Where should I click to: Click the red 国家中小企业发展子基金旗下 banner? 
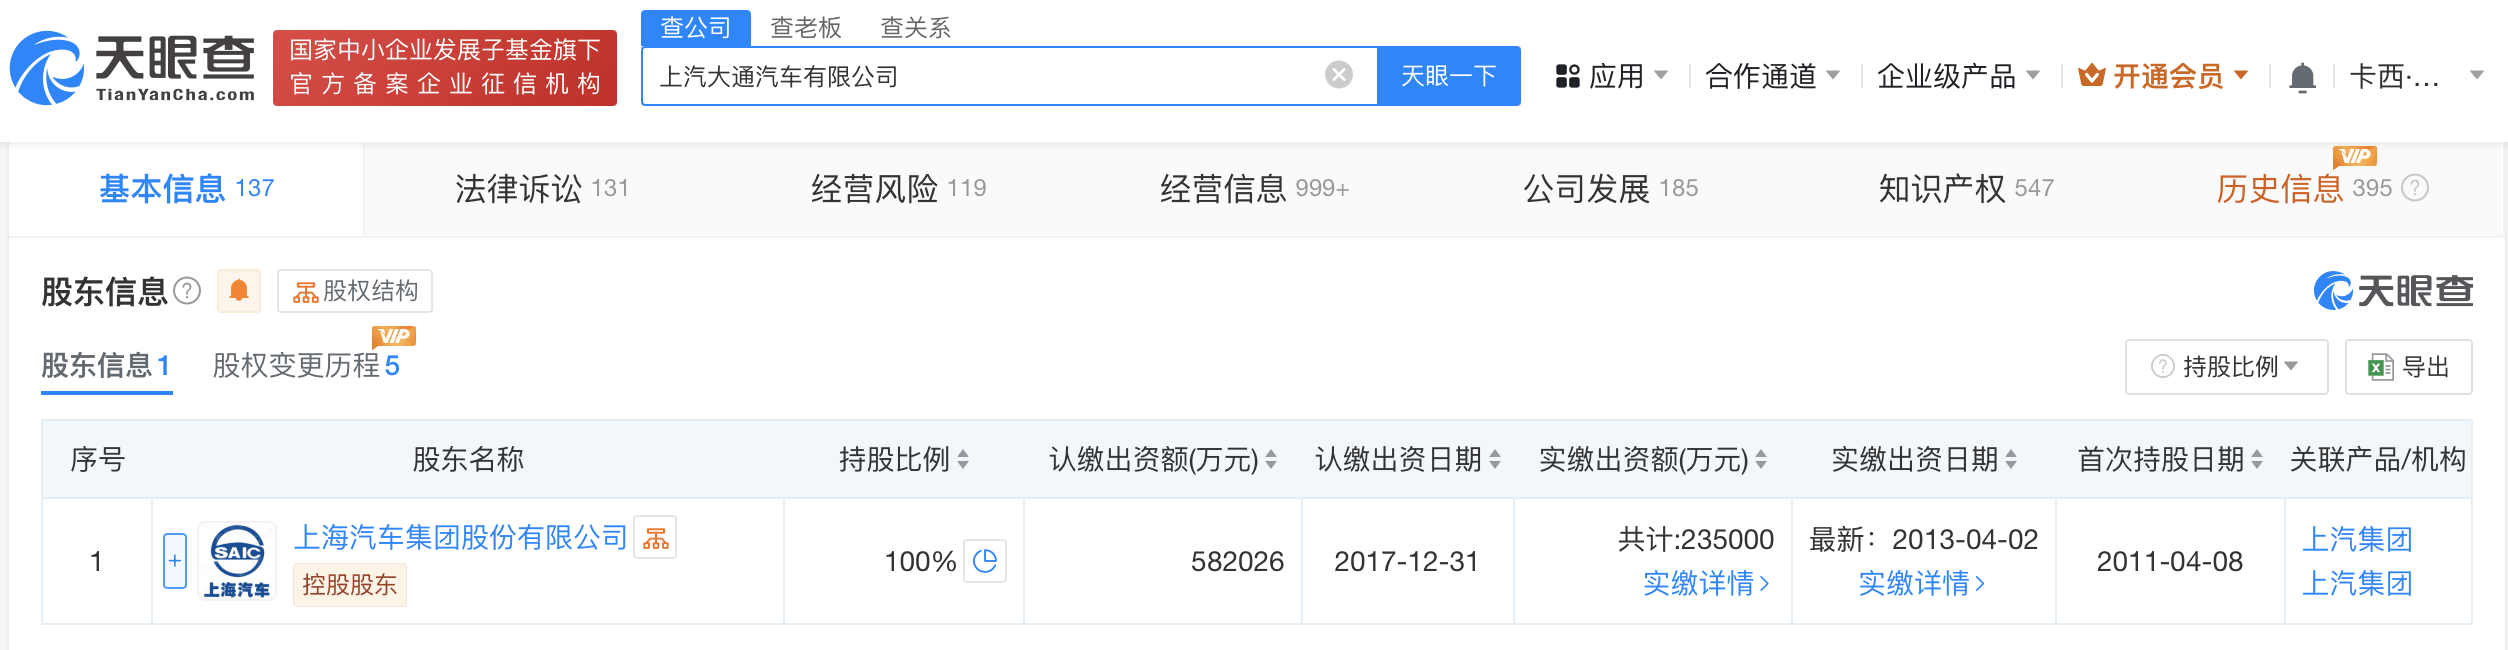point(445,67)
